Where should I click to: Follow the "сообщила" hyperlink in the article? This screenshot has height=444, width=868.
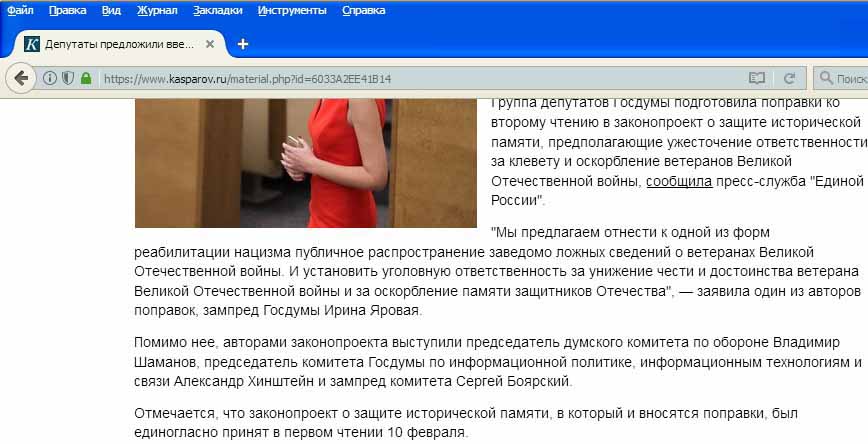[679, 181]
